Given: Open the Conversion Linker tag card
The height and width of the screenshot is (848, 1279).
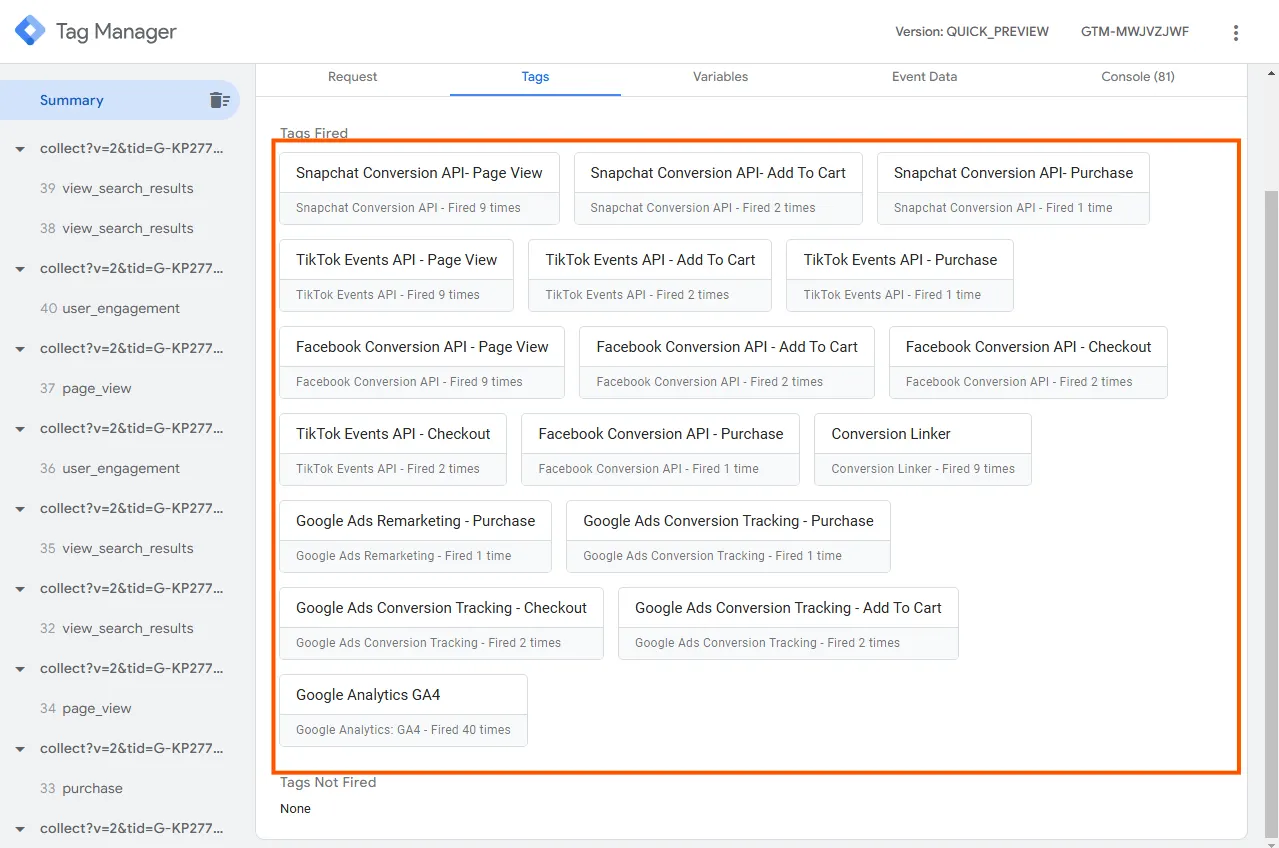Looking at the screenshot, I should click(923, 449).
